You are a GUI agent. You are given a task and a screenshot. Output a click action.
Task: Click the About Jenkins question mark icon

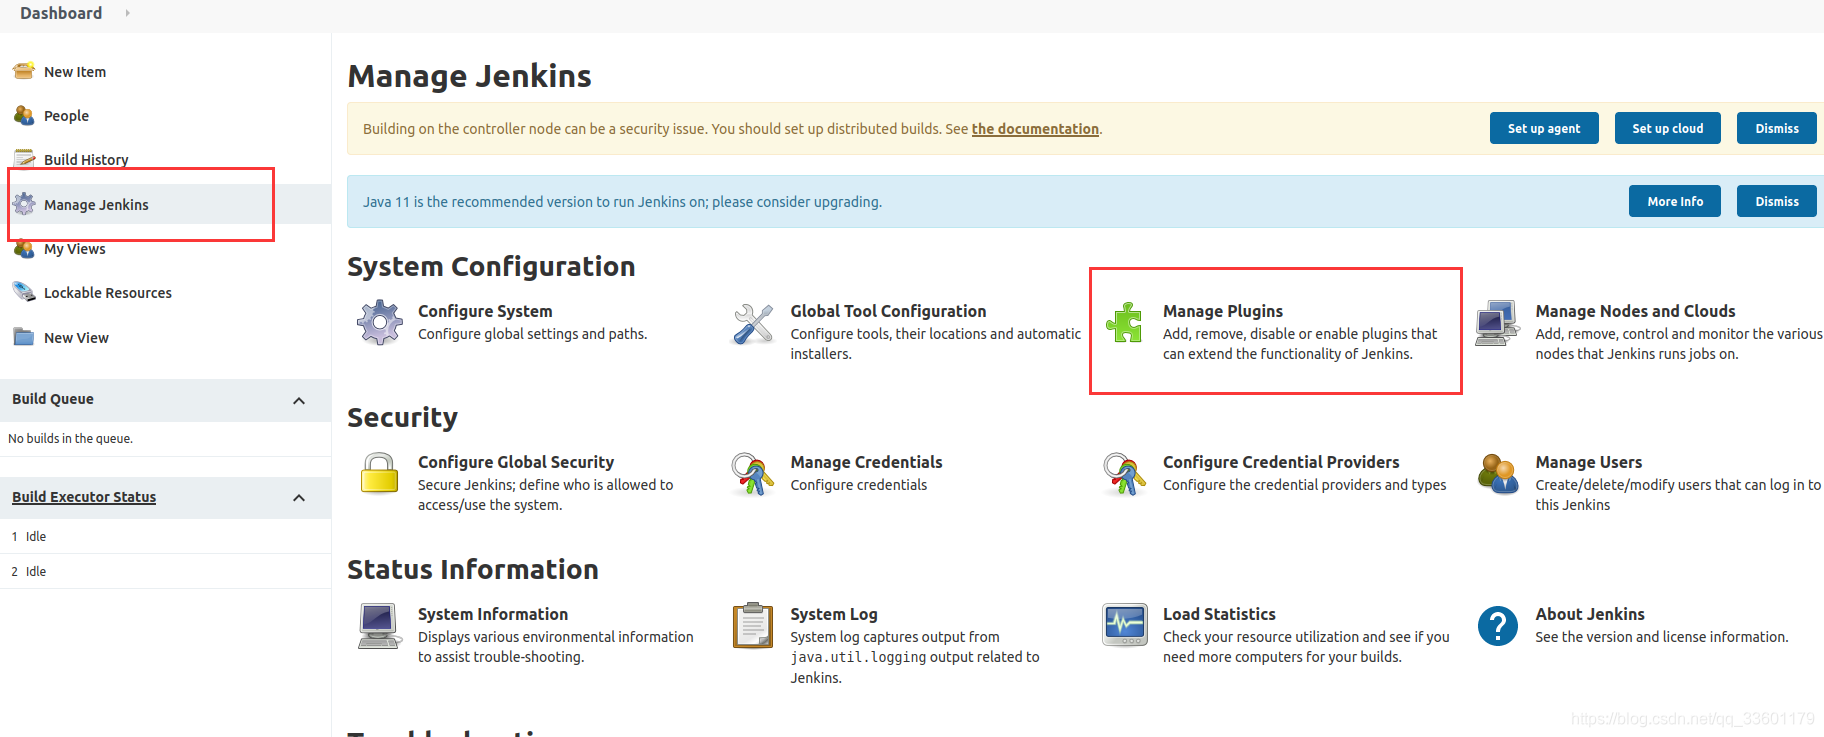coord(1498,626)
